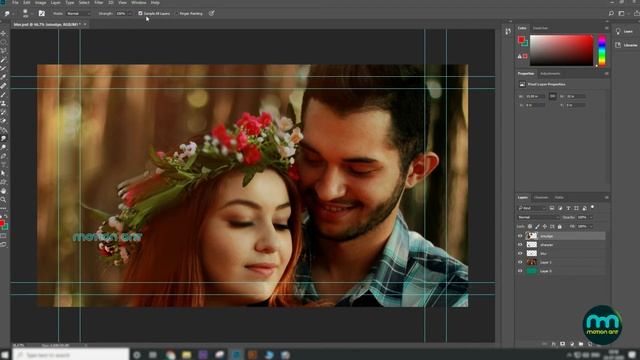The width and height of the screenshot is (640, 360).
Task: Create a new group folder
Action: 580,344
